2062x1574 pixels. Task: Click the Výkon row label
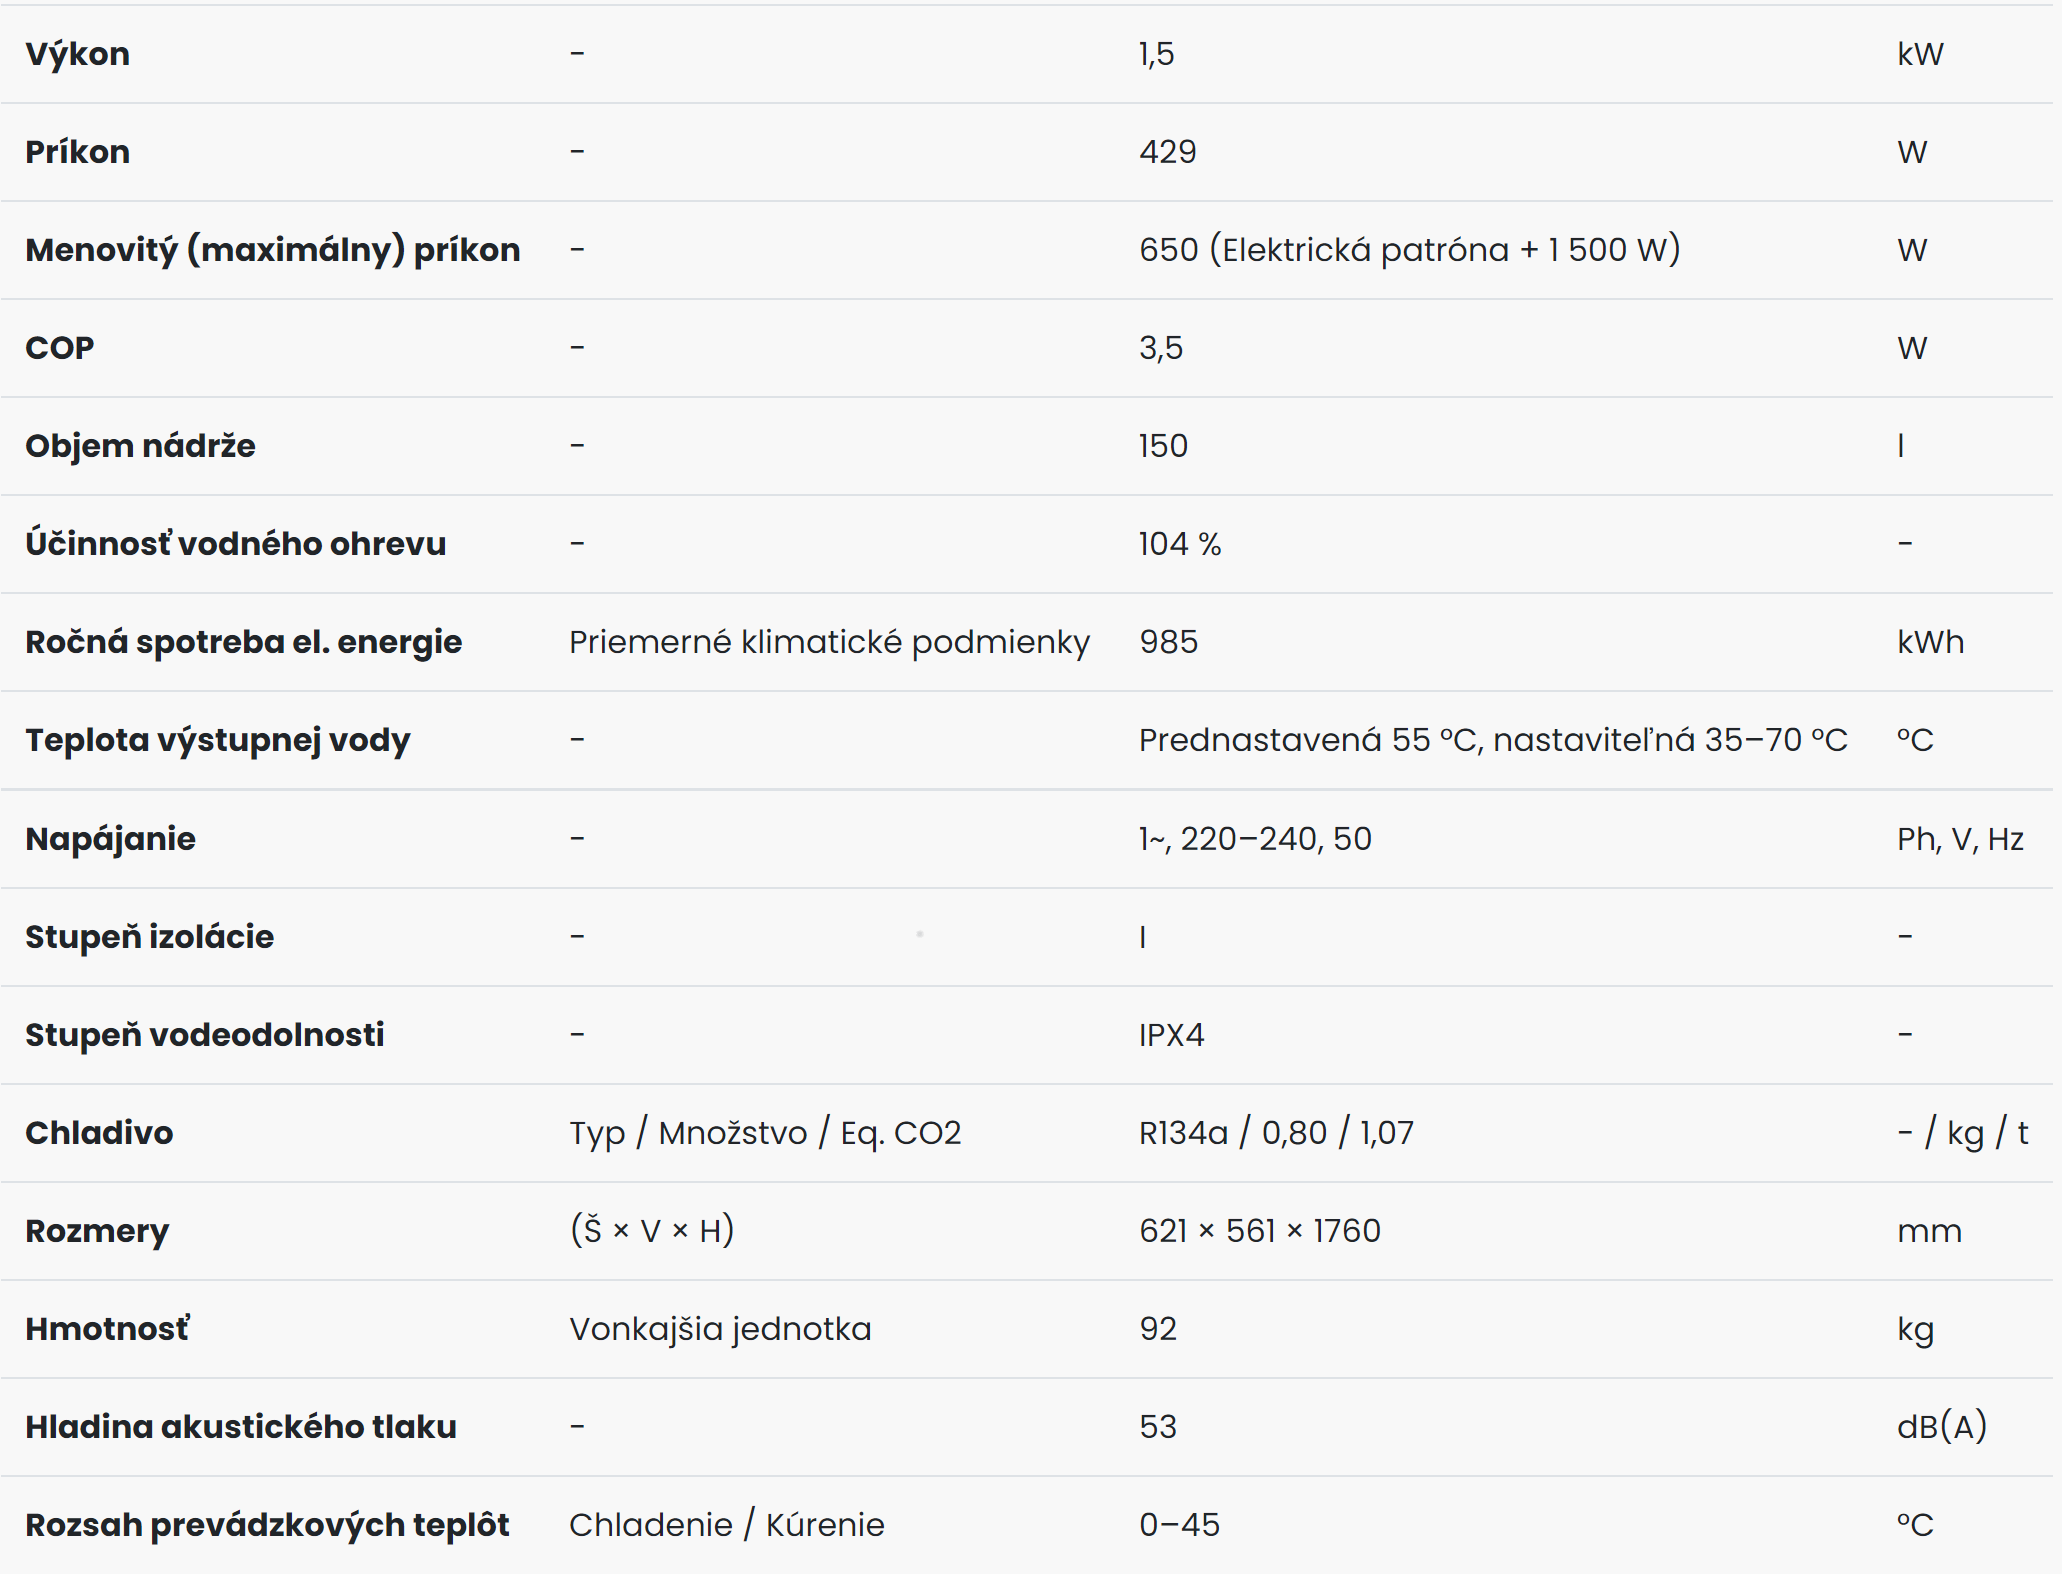[77, 54]
